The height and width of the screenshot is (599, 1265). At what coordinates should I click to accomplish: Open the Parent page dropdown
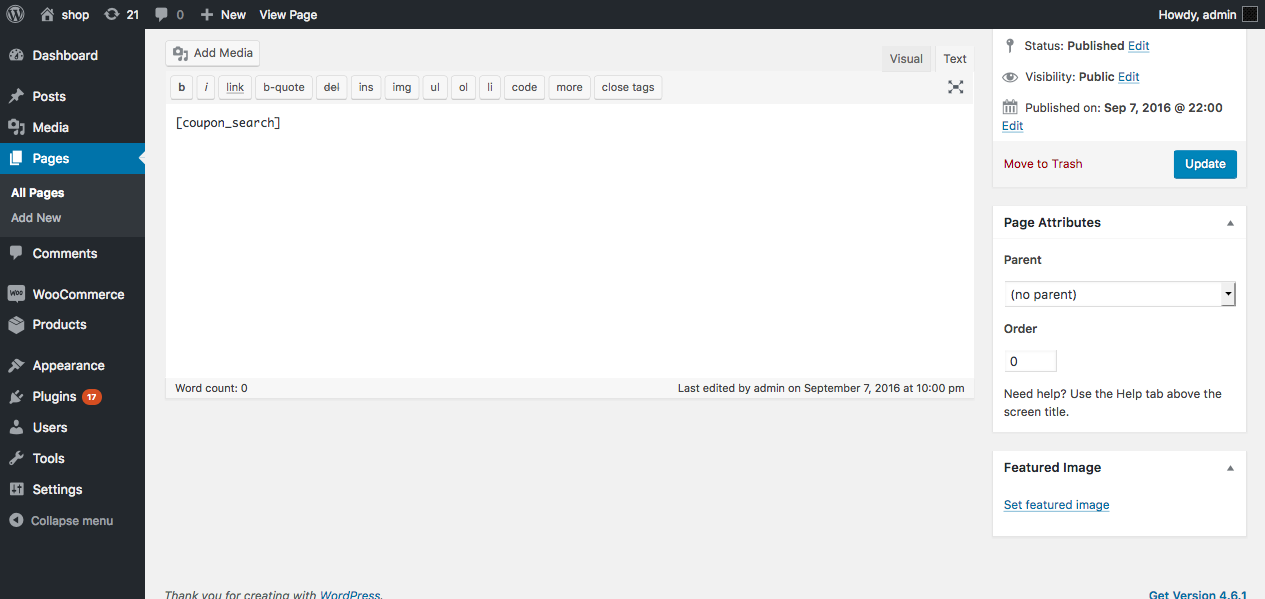pyautogui.click(x=1120, y=294)
